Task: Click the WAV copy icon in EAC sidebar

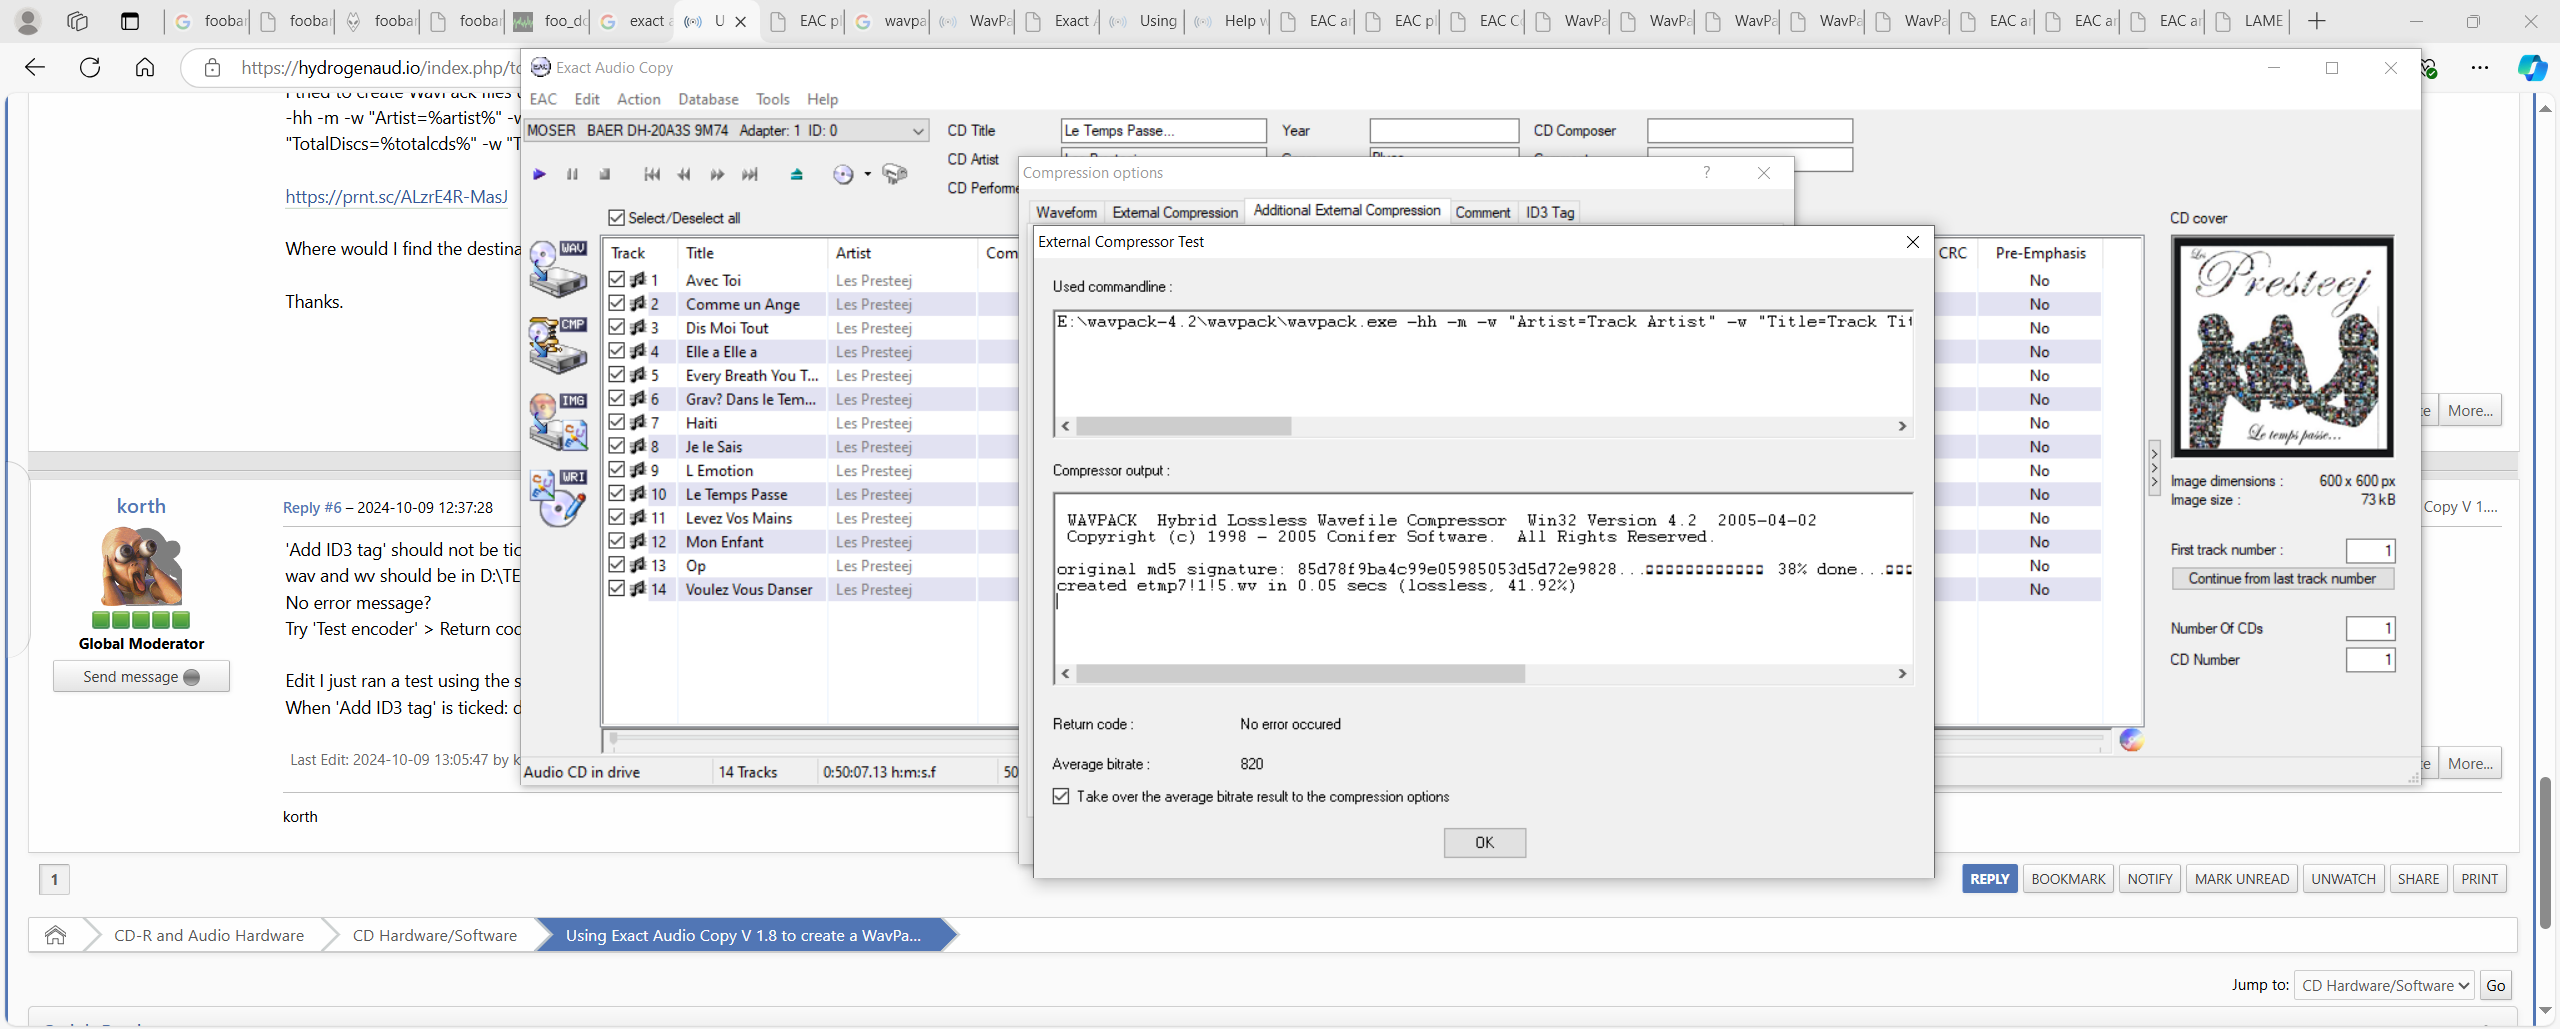Action: [x=558, y=269]
